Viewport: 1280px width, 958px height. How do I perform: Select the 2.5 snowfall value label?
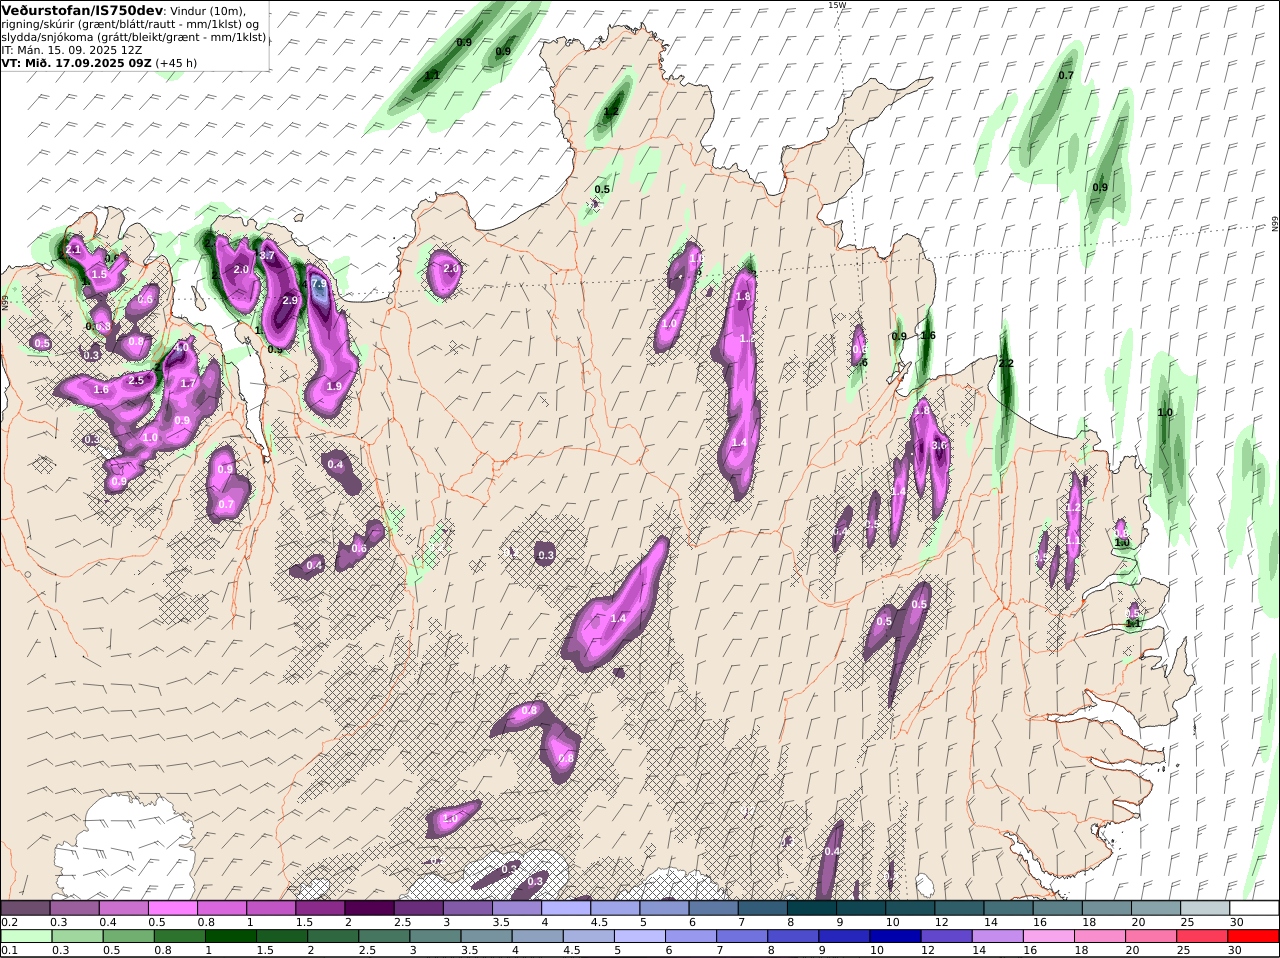coord(136,380)
